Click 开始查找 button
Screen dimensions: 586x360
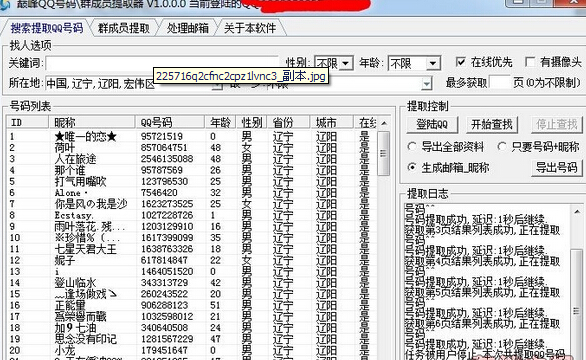pos(492,124)
